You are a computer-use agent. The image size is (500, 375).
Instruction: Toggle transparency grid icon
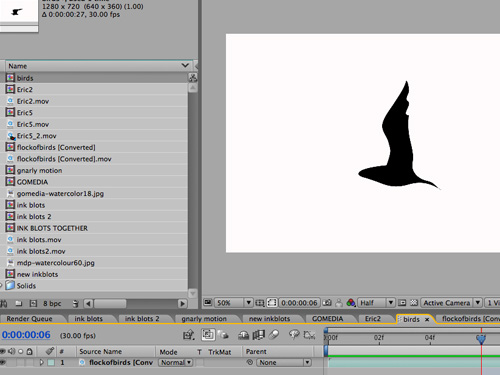[414, 303]
